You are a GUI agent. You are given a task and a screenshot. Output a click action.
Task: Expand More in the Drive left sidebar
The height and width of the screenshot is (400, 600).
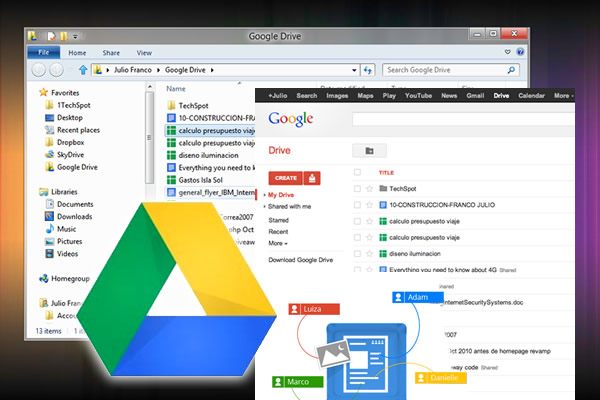click(x=278, y=243)
